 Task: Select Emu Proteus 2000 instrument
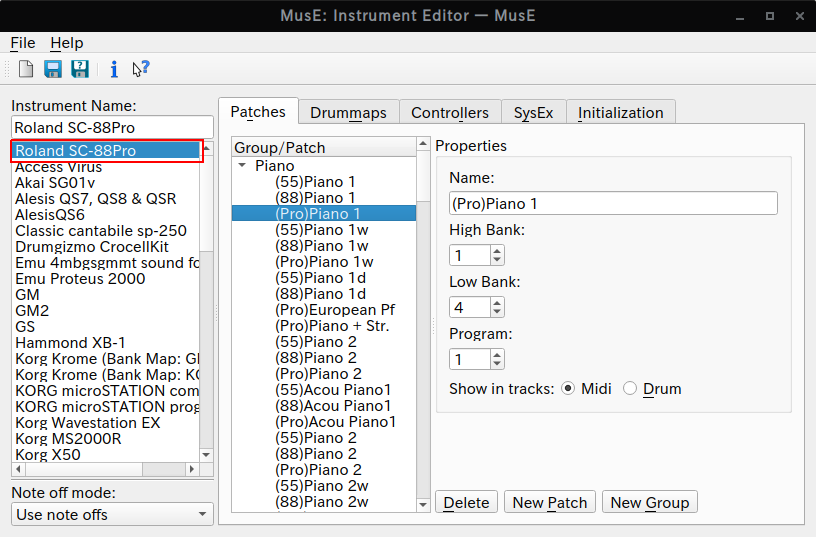[x=106, y=278]
